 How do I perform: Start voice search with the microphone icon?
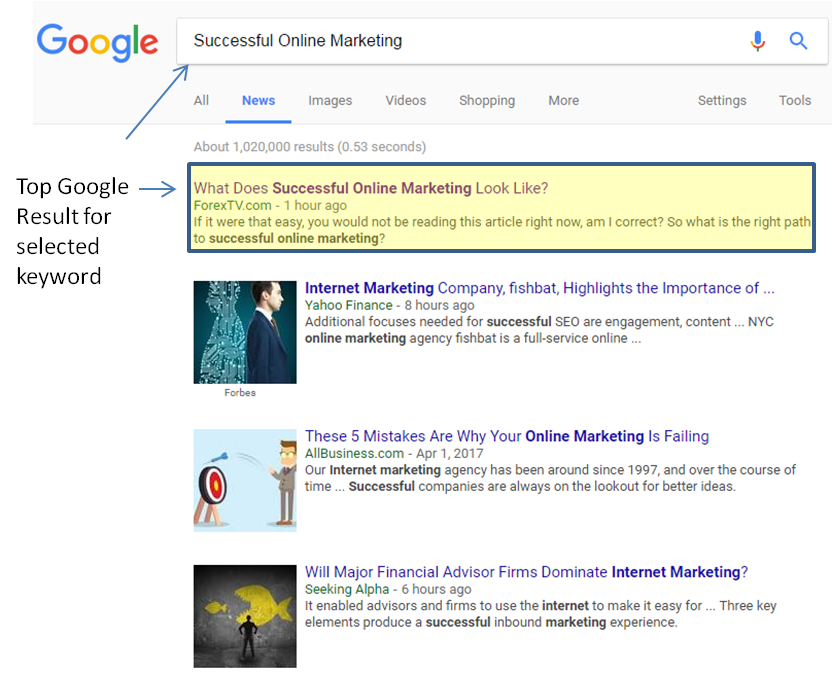(758, 41)
